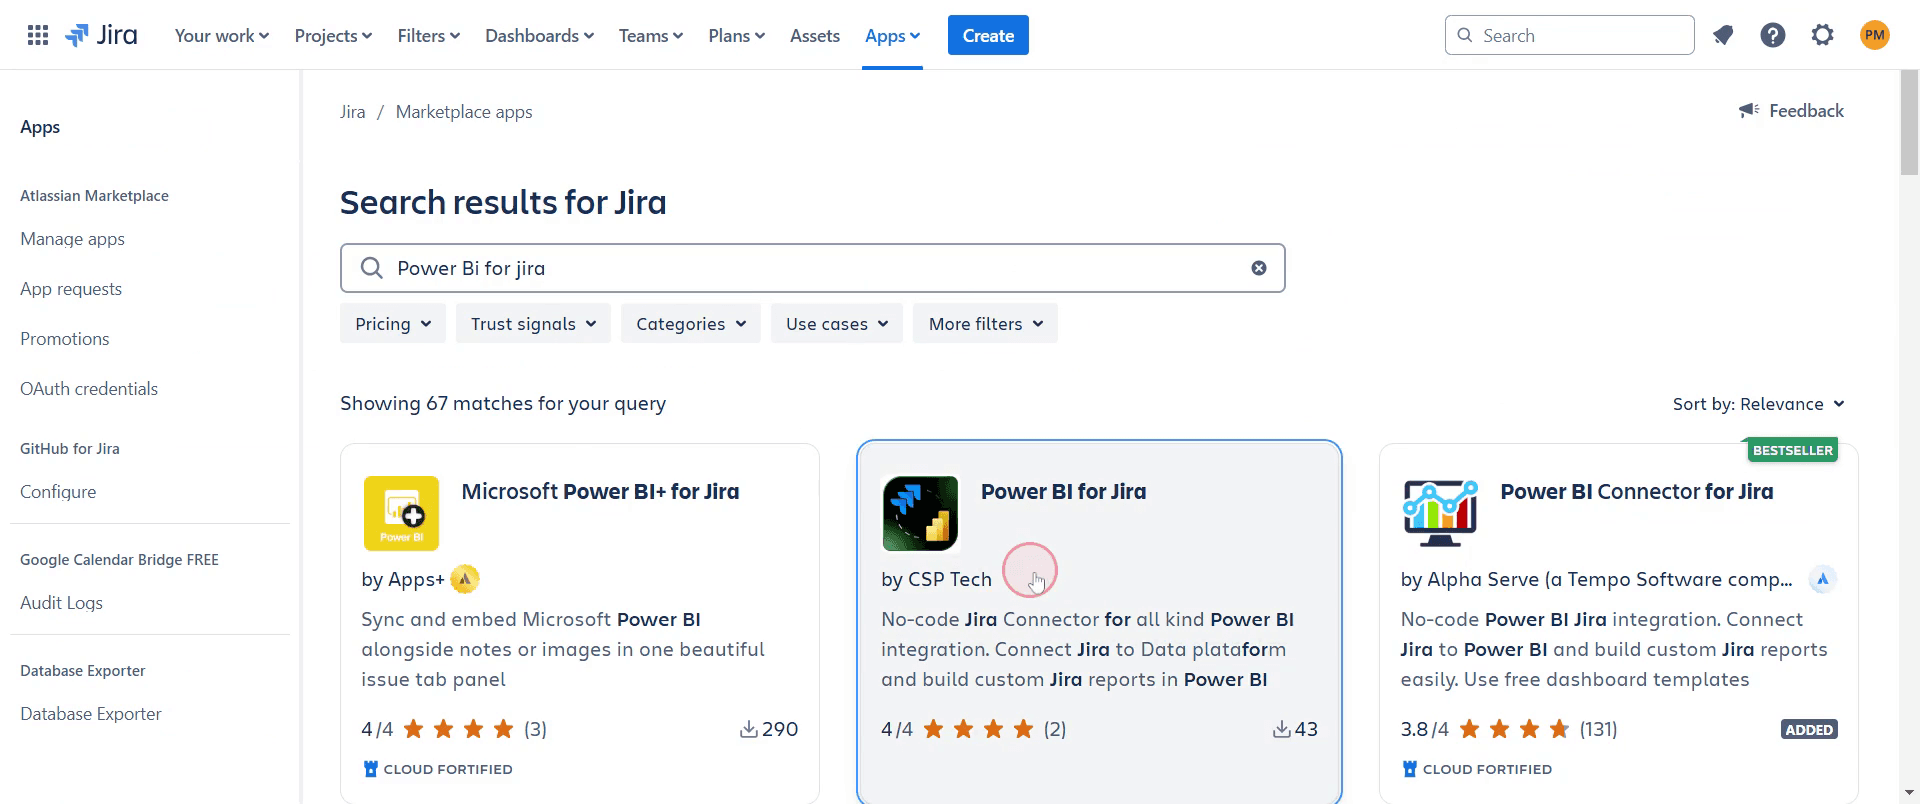Open Promotions in the sidebar
This screenshot has width=1920, height=804.
click(x=65, y=339)
